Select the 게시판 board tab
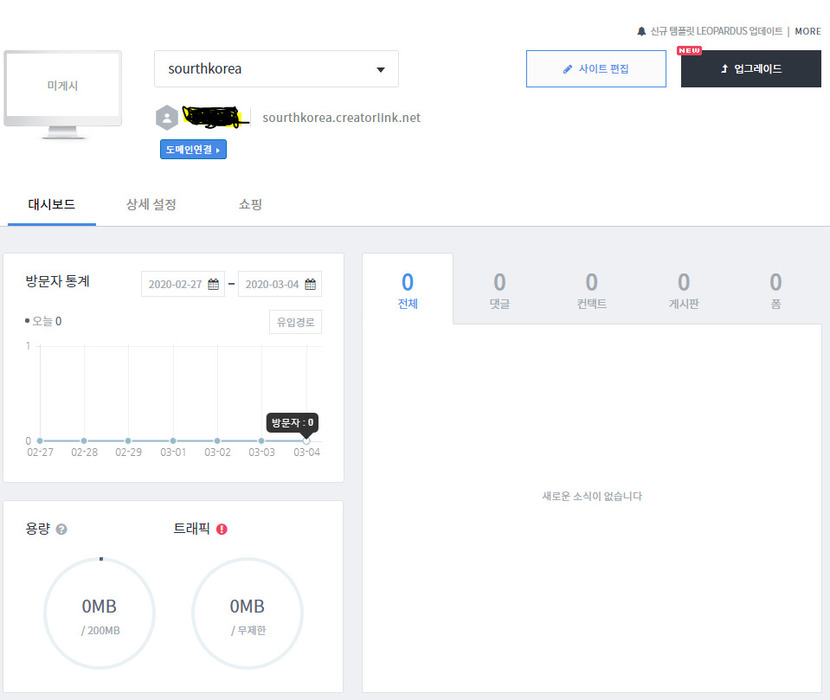 [x=683, y=290]
